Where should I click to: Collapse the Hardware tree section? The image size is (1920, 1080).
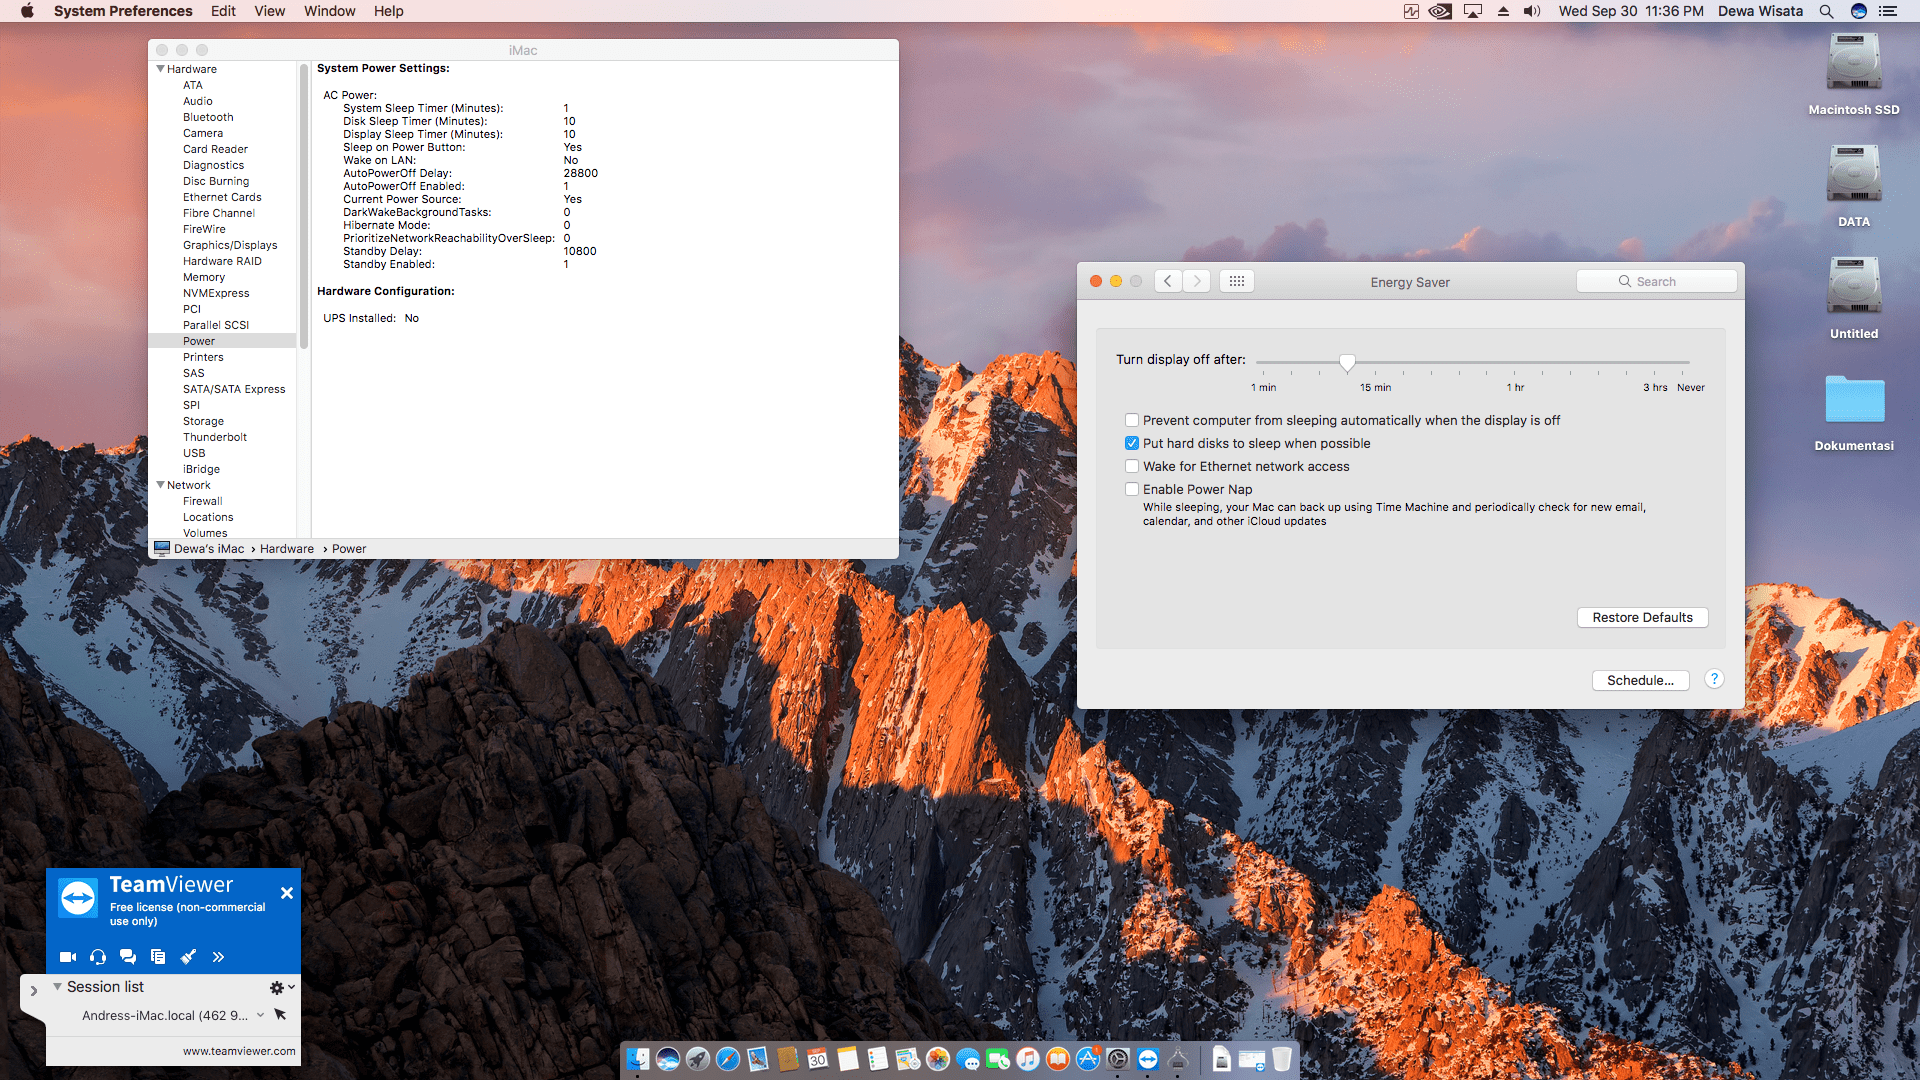160,69
